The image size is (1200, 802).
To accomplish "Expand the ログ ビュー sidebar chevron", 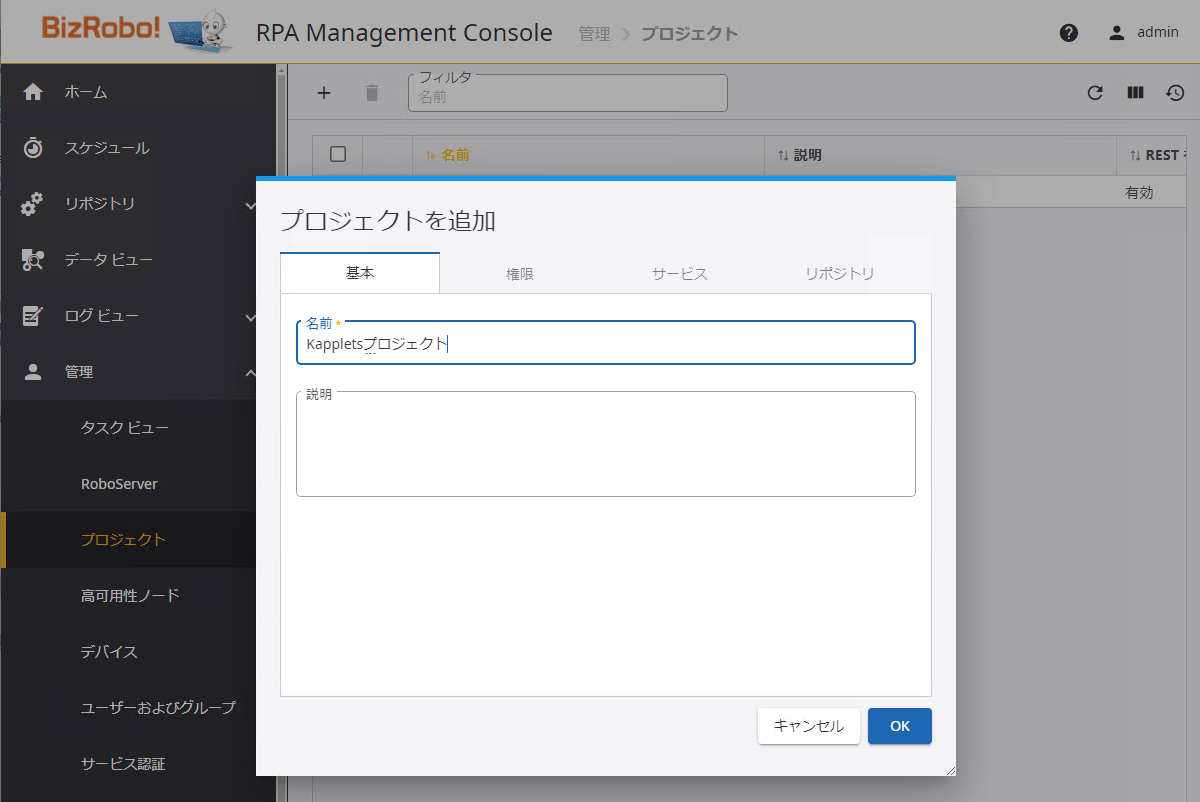I will click(x=250, y=317).
